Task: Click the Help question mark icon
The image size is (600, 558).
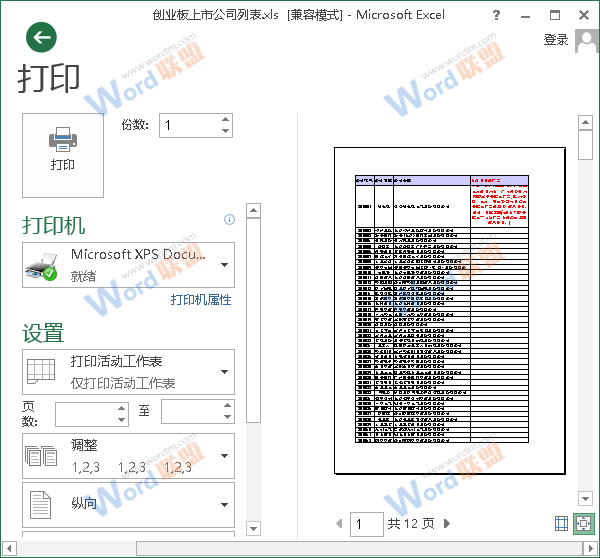Action: (498, 16)
